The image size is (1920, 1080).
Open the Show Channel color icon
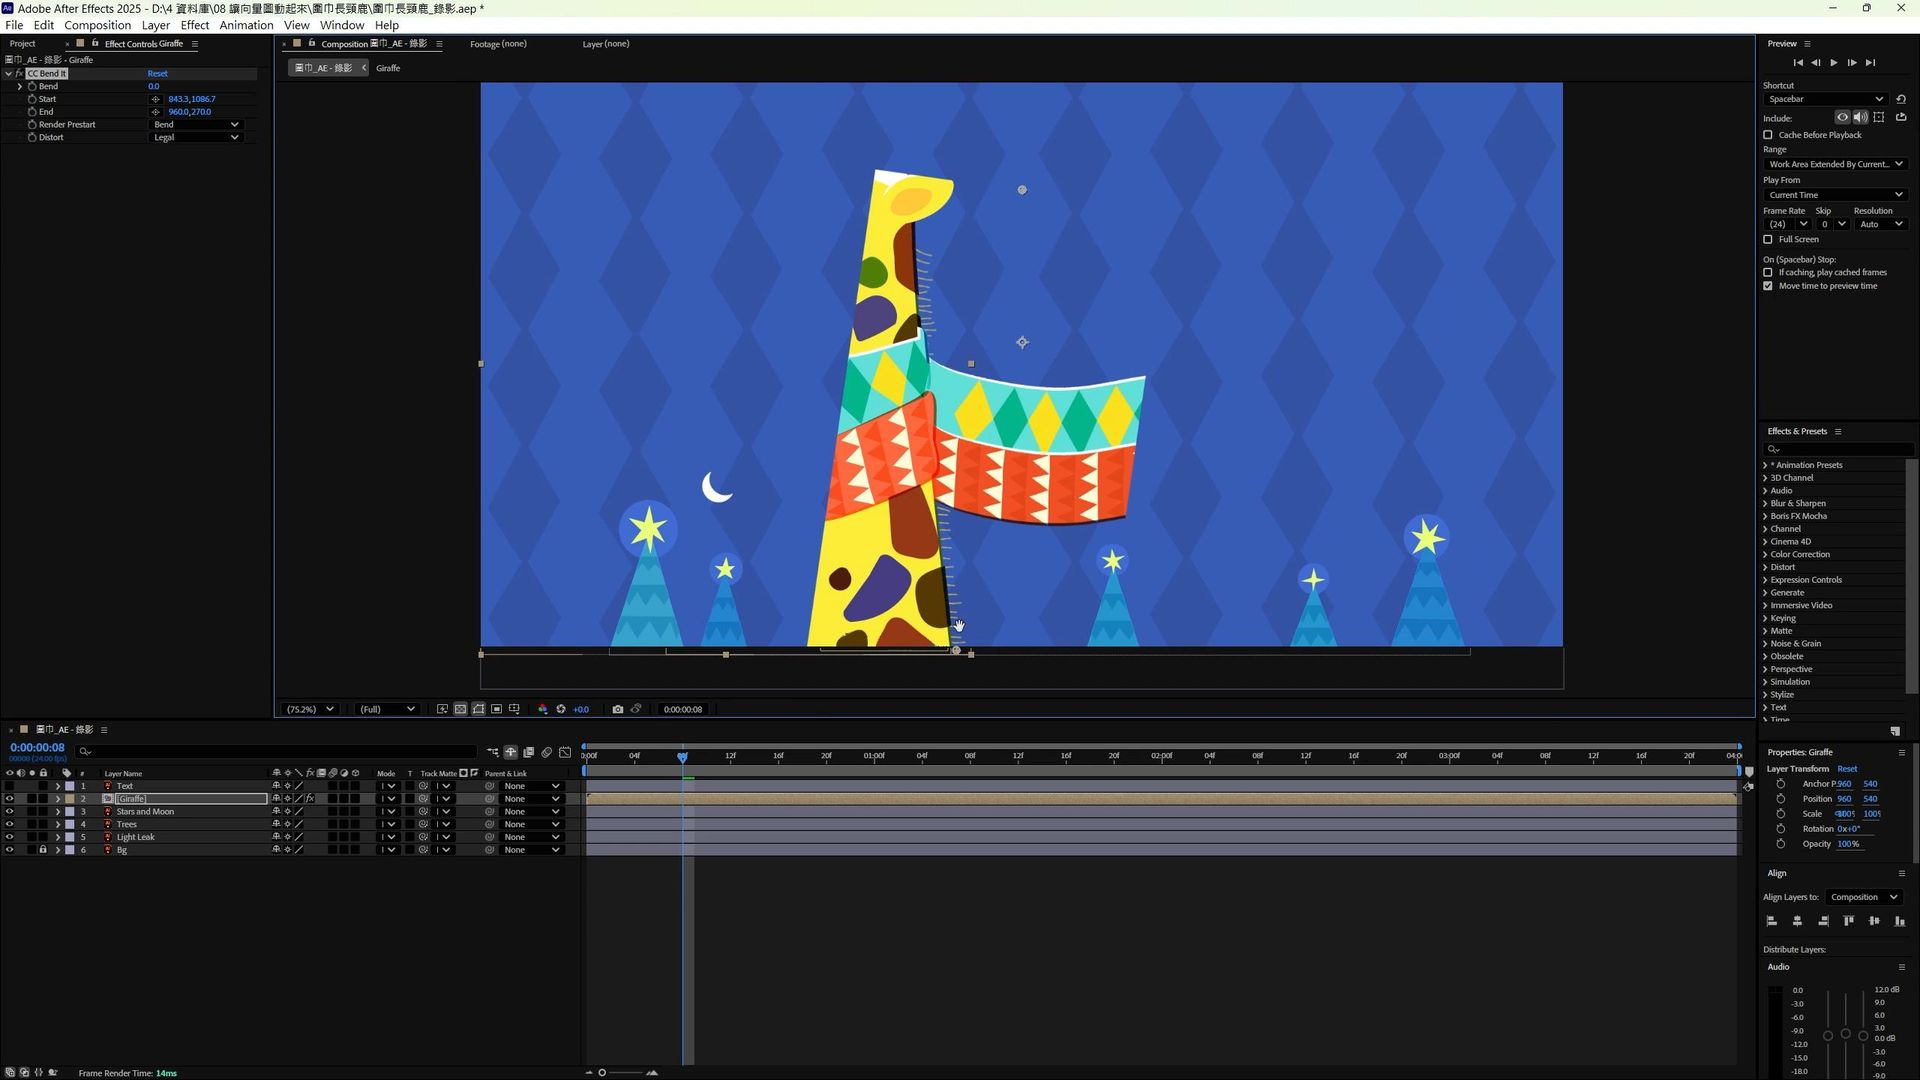click(x=542, y=709)
